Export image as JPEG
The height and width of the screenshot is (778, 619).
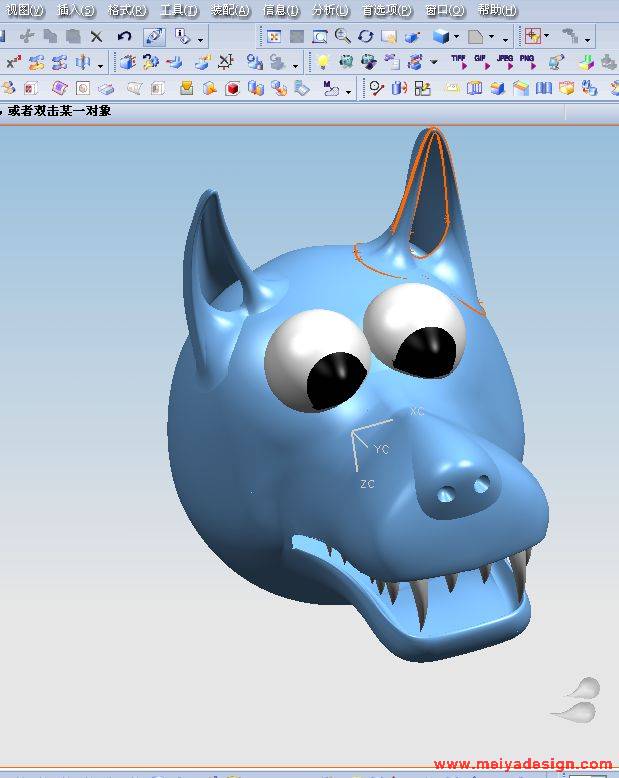click(x=505, y=62)
